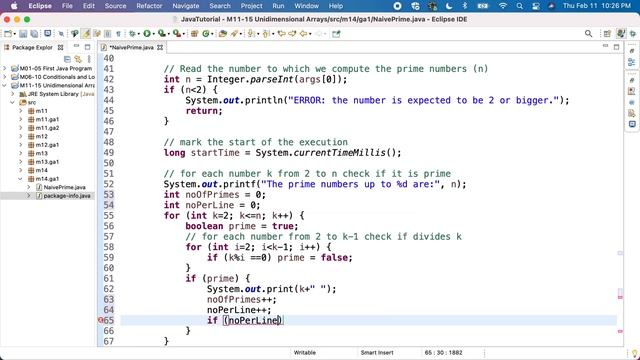Toggle Mark Occurrences highlighter button
This screenshot has width=640, height=360.
(86, 34)
